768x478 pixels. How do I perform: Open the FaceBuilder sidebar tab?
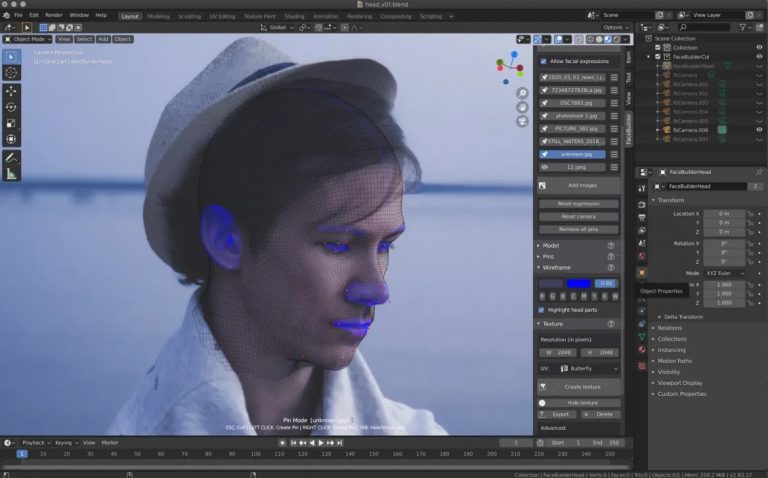[628, 128]
